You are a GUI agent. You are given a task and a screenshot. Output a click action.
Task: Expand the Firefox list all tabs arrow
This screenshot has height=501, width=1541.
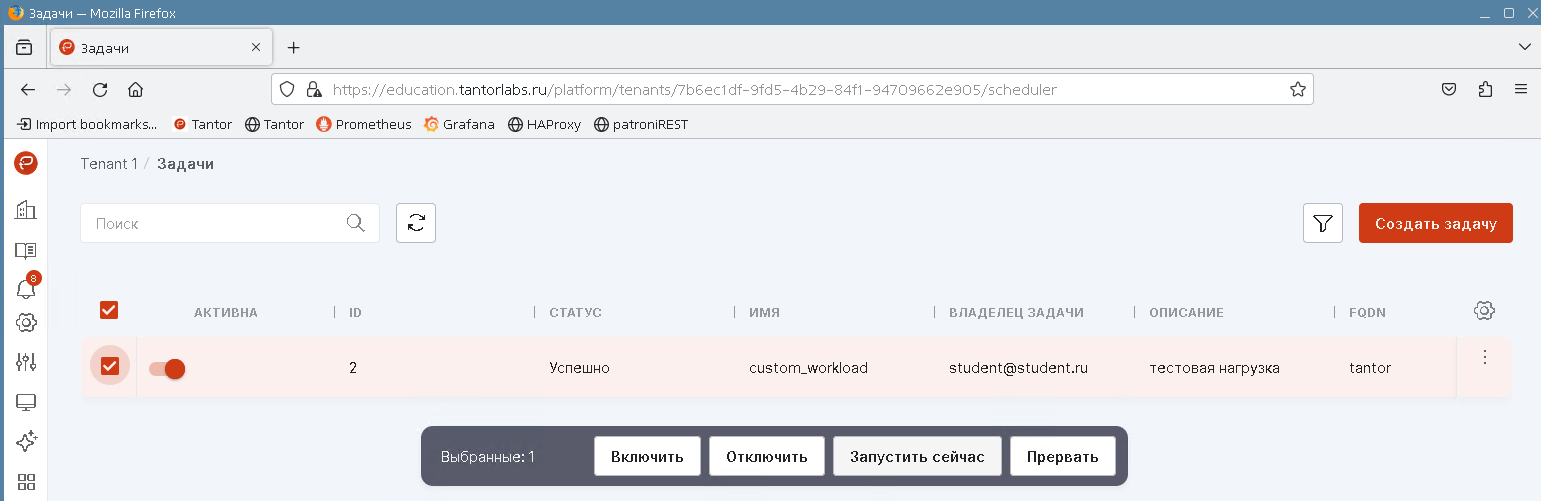(x=1524, y=47)
